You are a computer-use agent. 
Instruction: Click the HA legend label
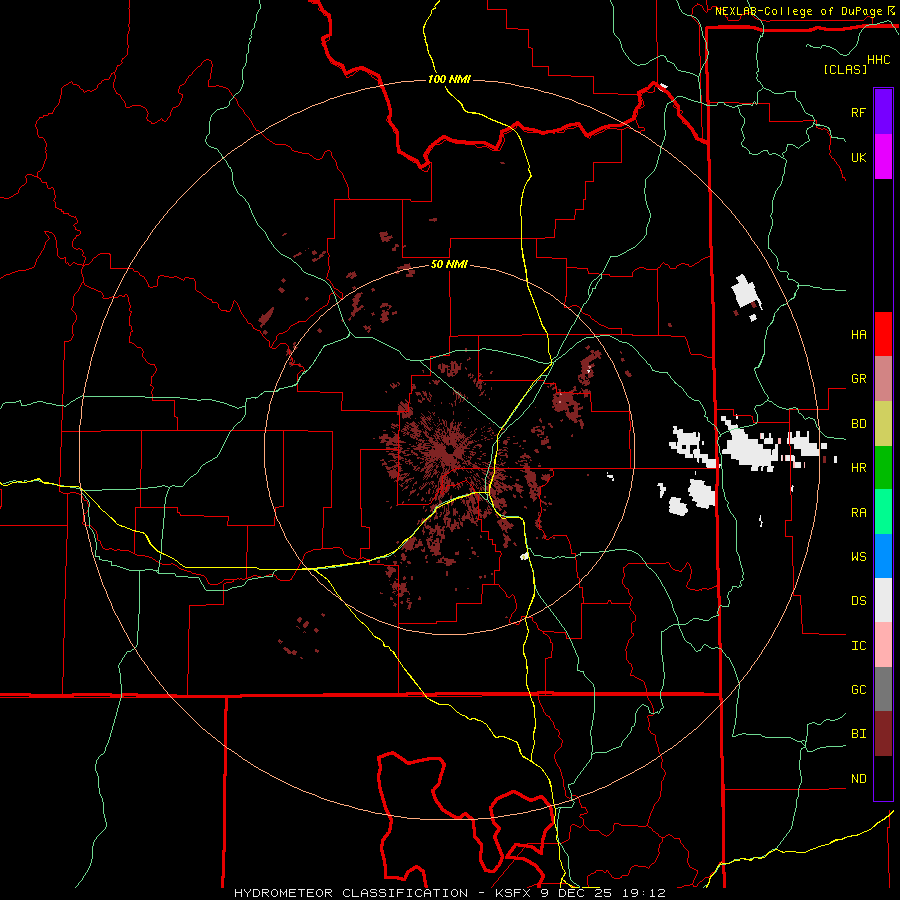(x=858, y=334)
